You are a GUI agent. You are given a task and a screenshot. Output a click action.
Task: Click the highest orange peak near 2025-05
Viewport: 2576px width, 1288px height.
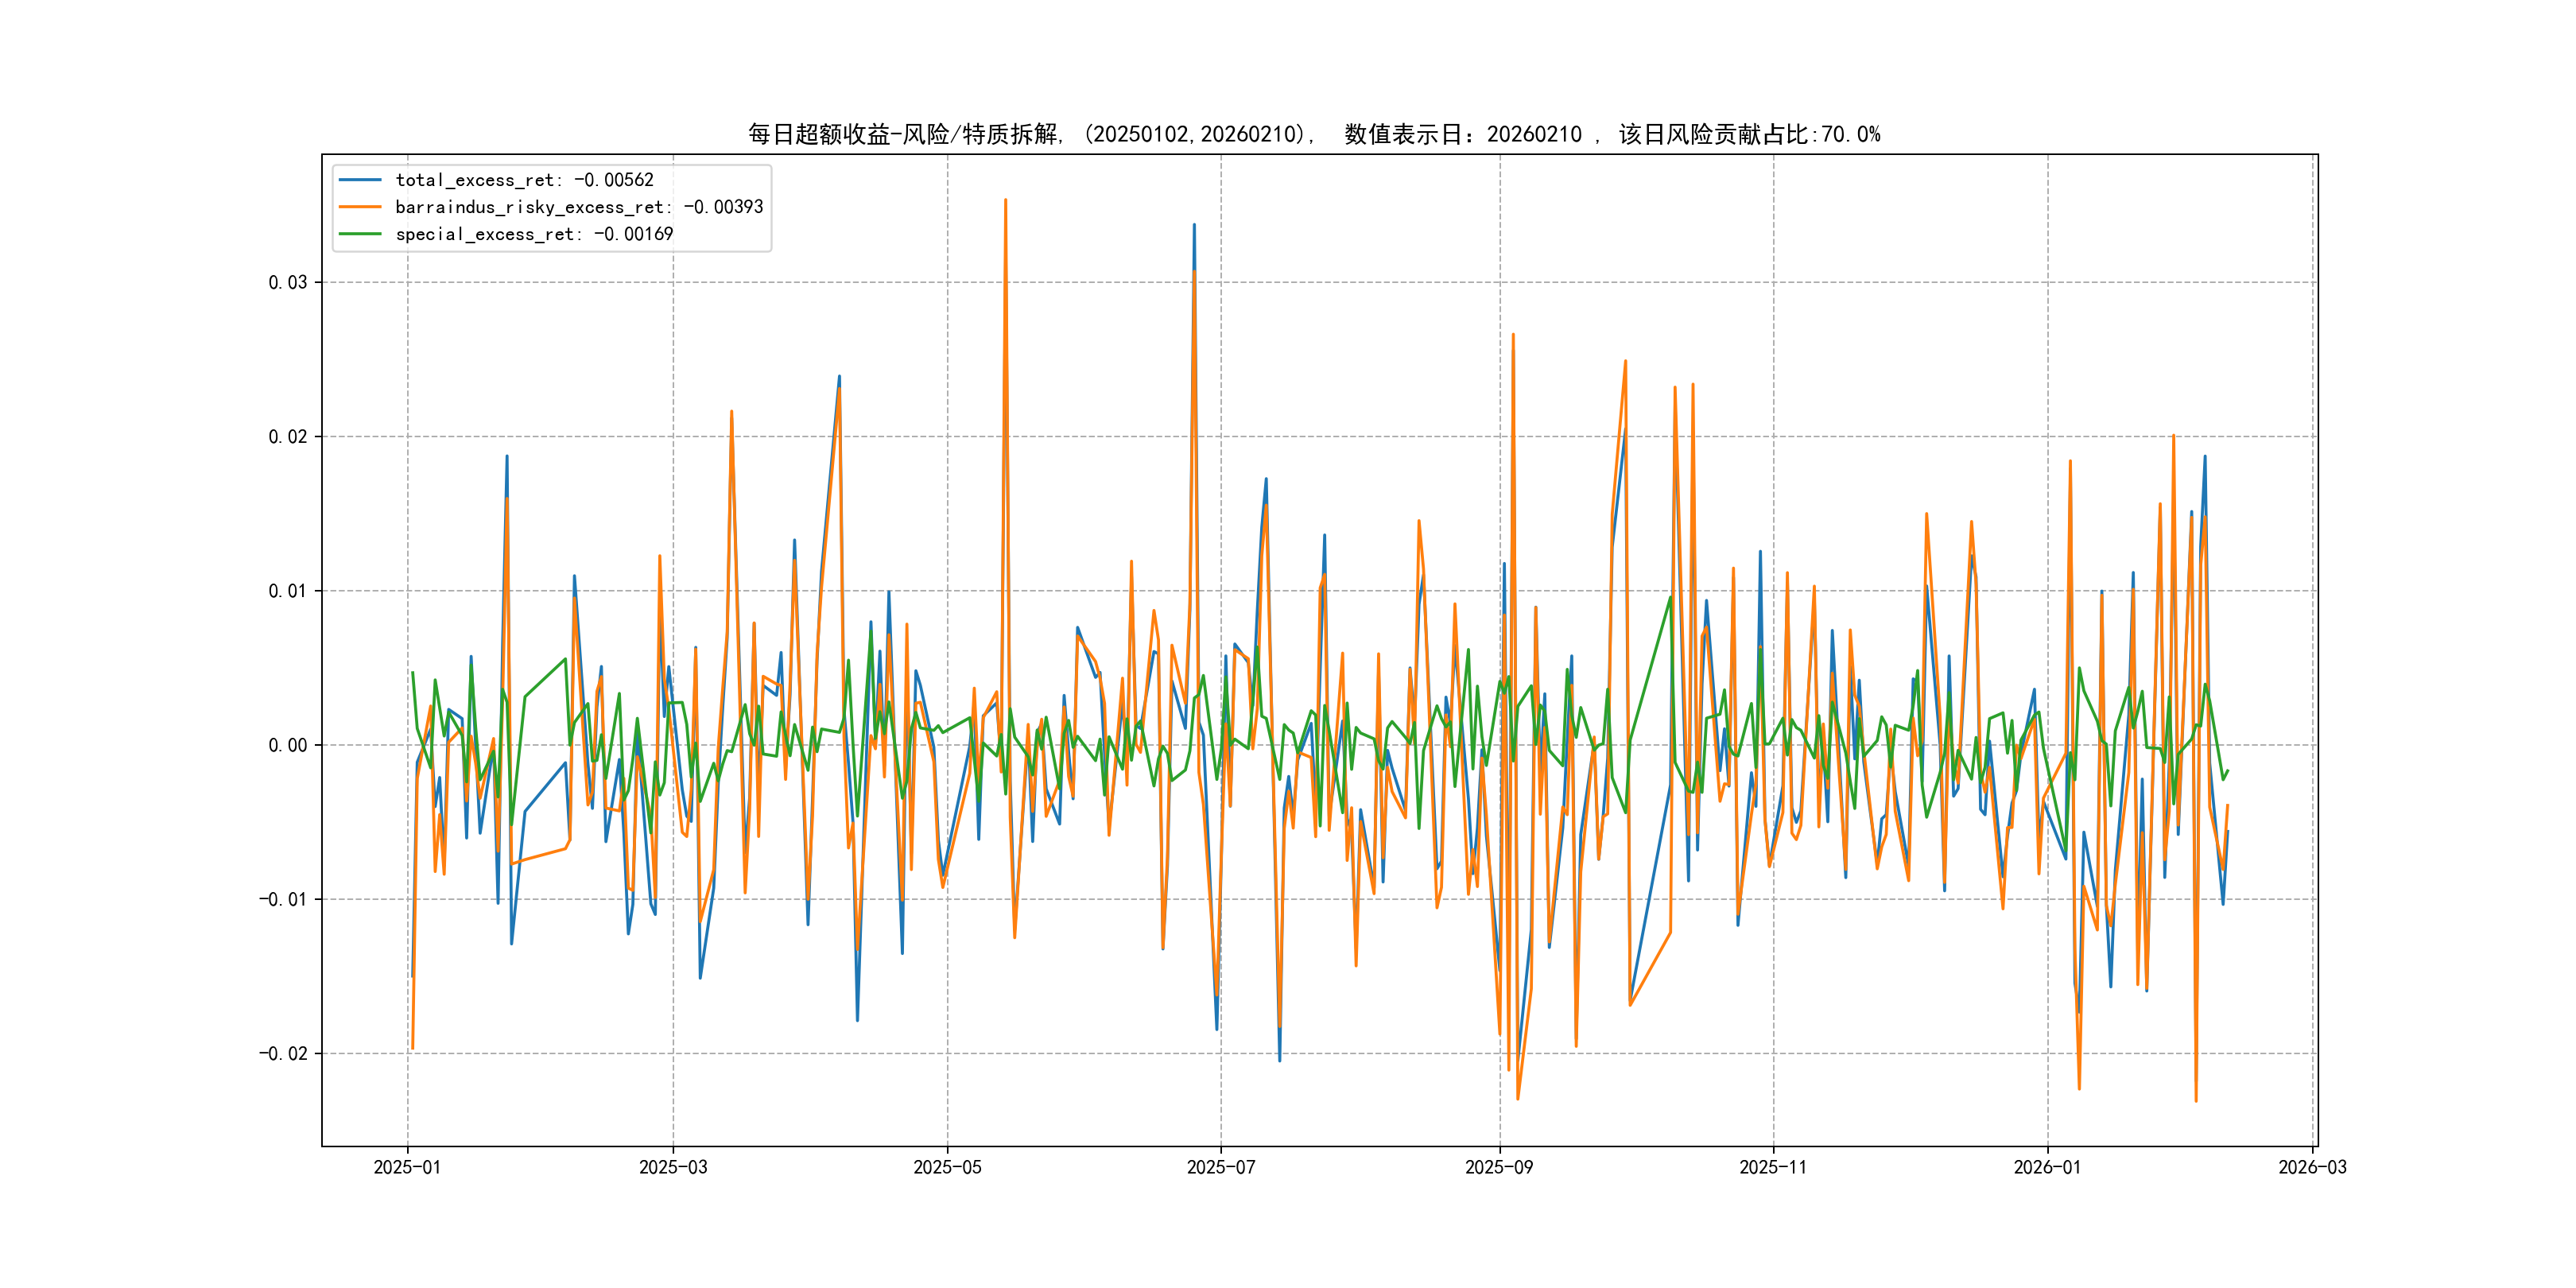[1005, 201]
